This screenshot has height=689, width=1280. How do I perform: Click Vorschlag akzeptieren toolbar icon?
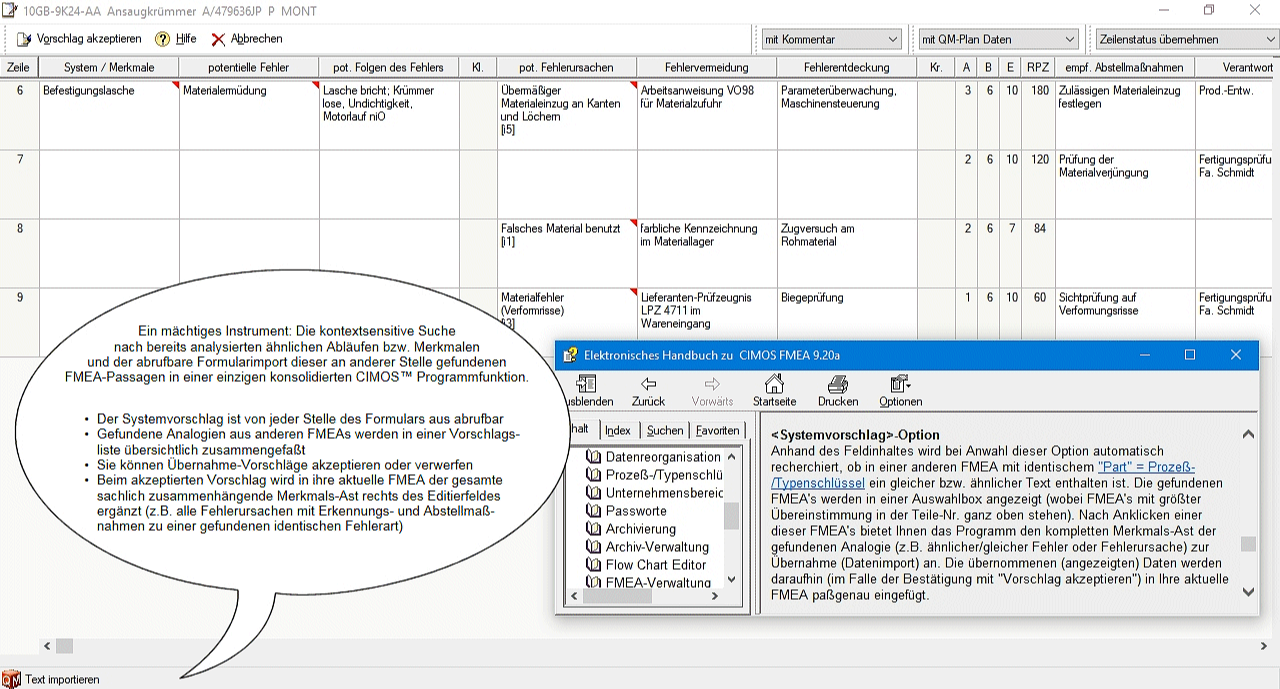[x=25, y=39]
